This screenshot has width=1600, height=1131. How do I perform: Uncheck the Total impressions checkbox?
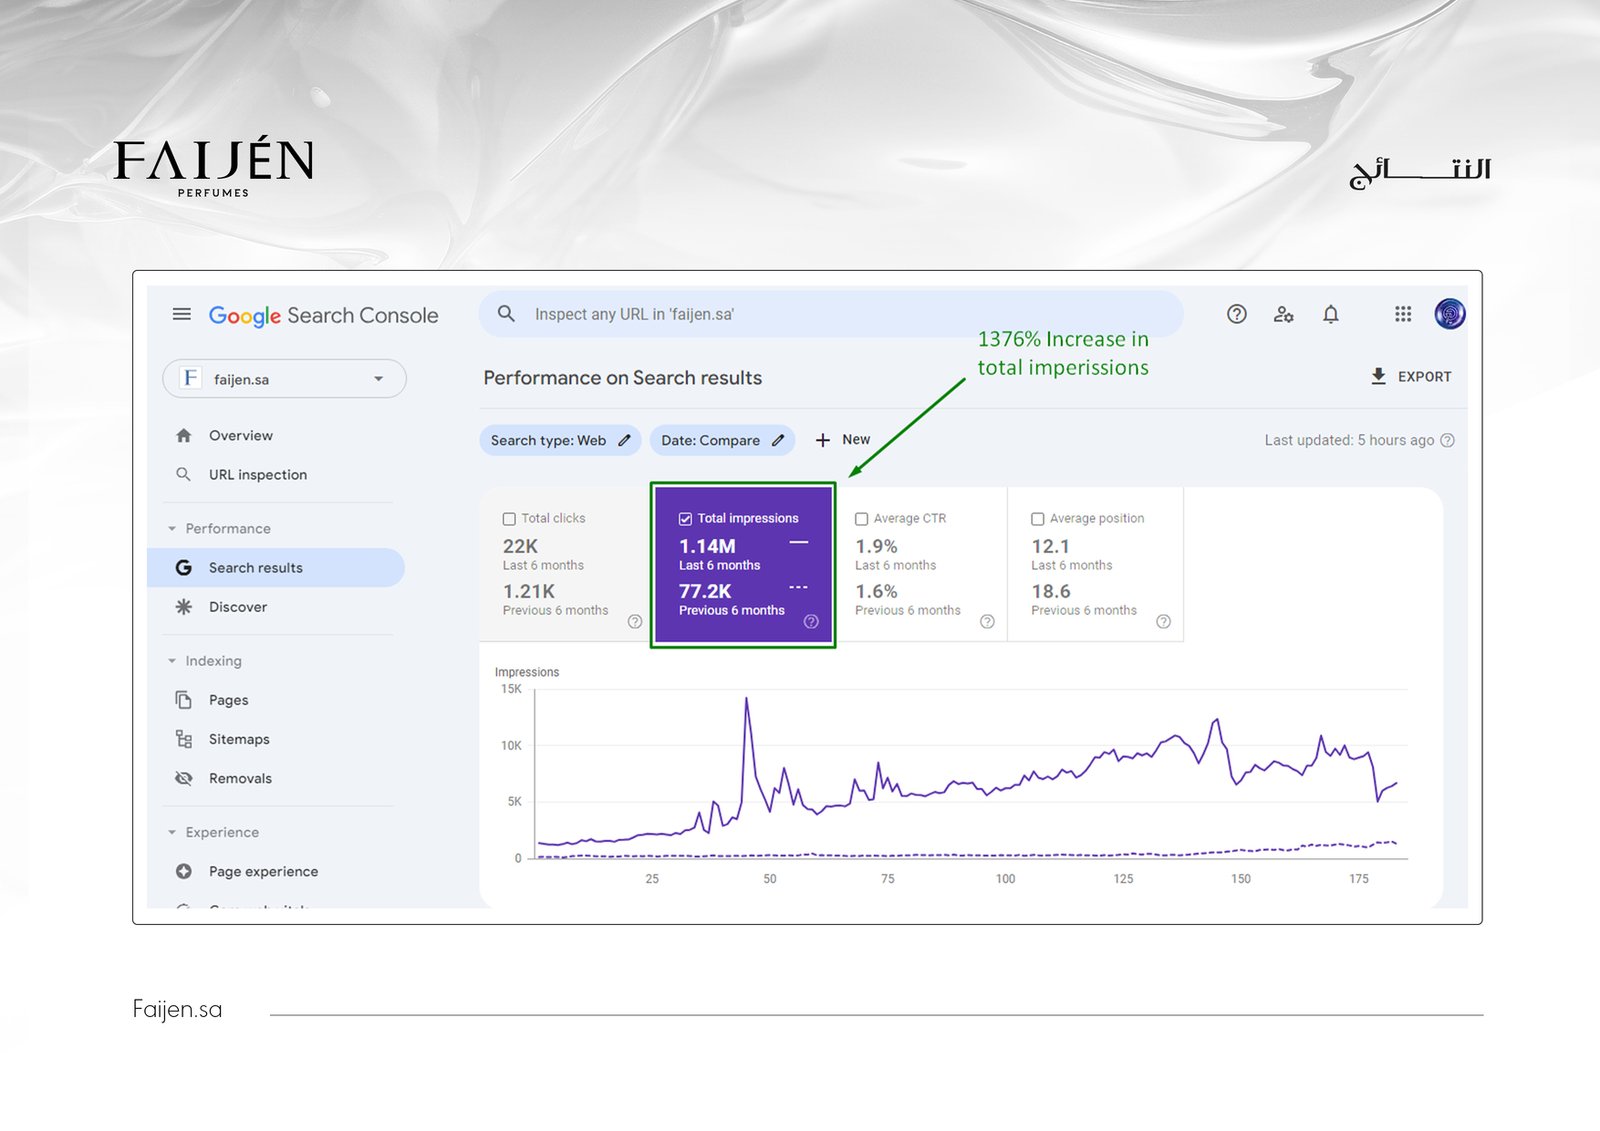pos(685,518)
